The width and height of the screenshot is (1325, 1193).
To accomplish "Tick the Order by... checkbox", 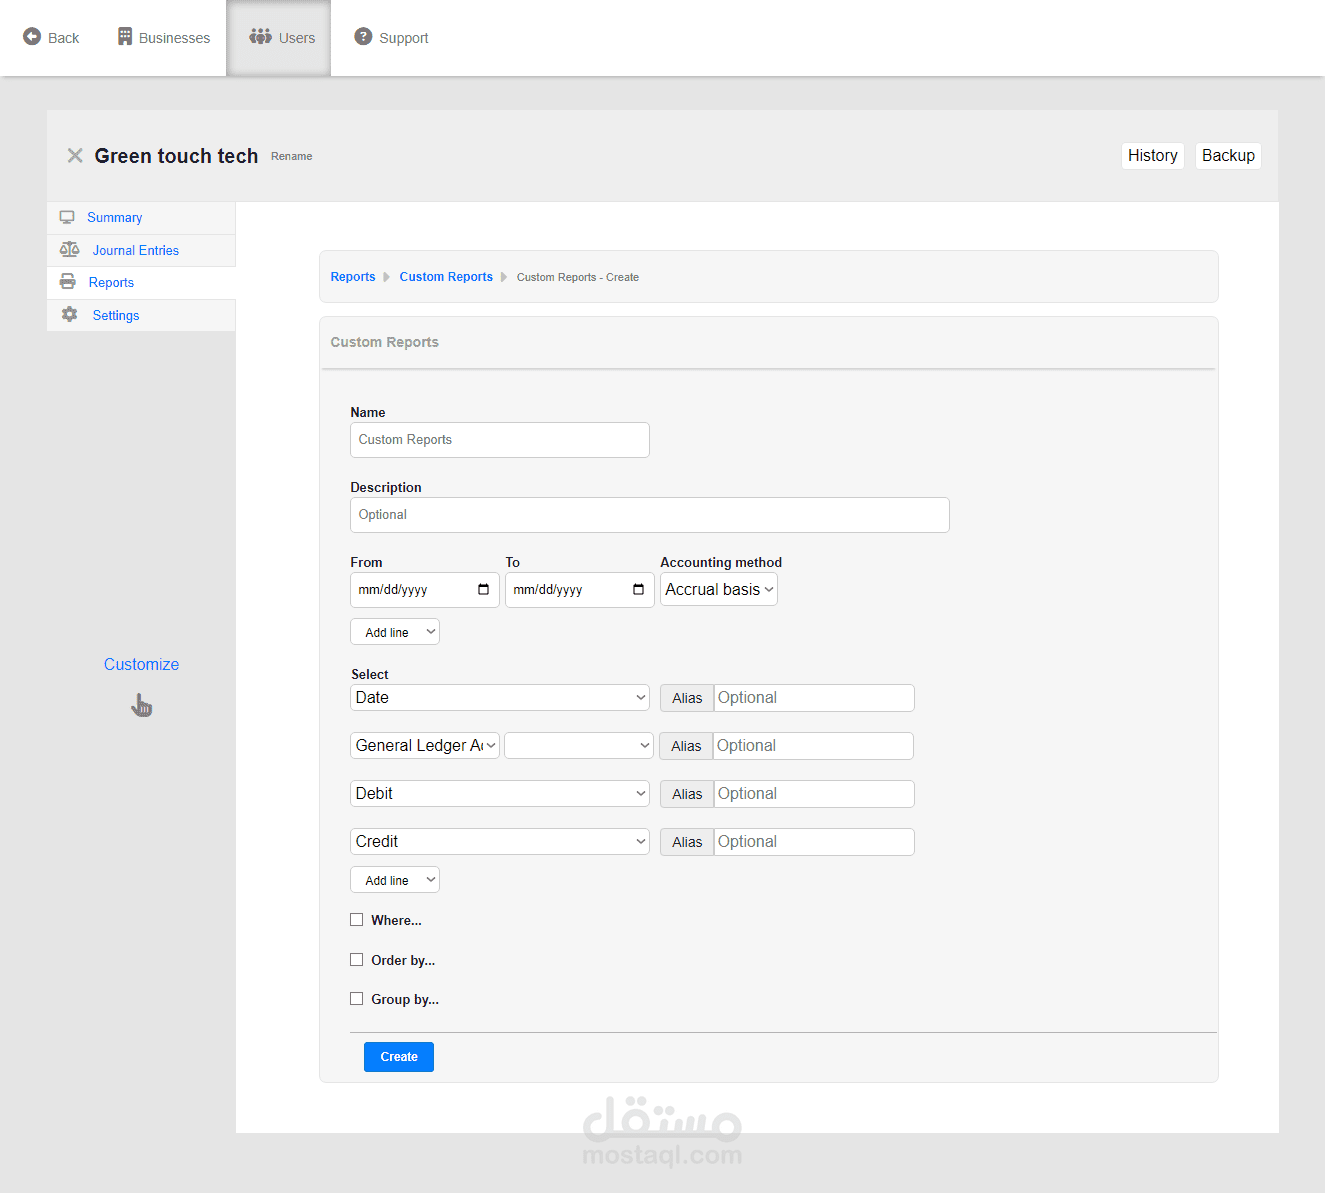I will coord(357,960).
